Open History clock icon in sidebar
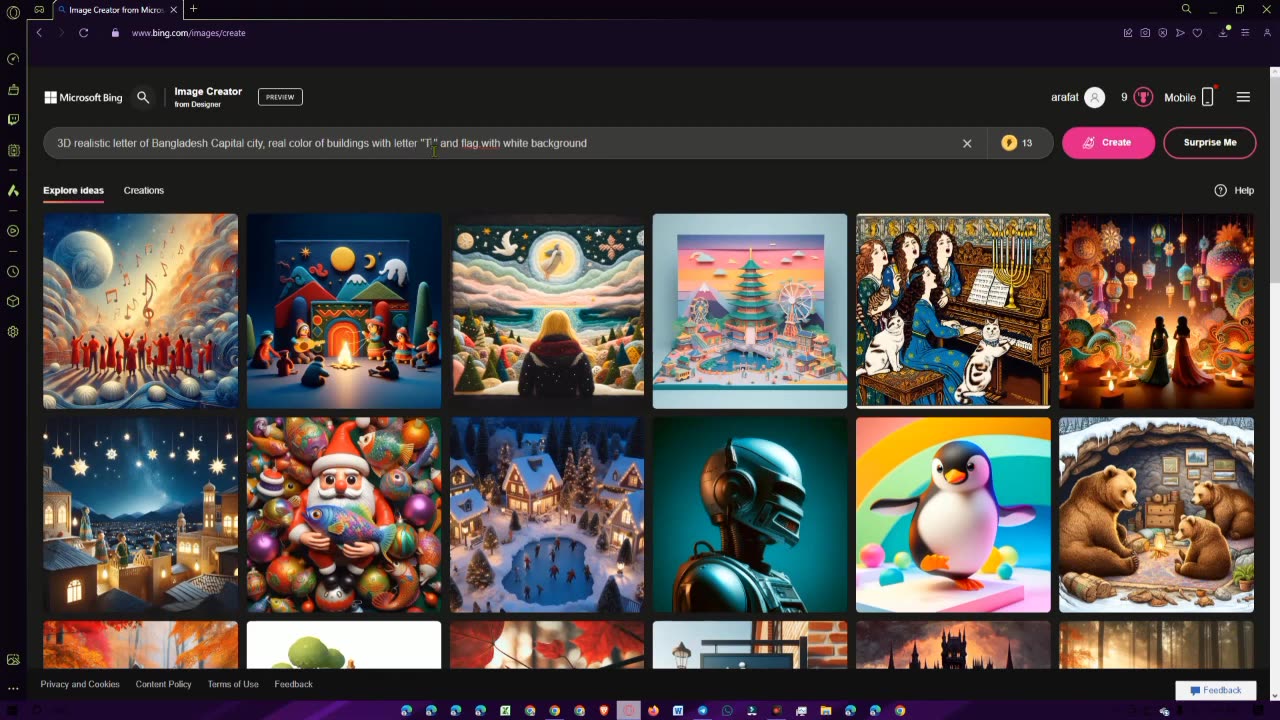 coord(13,271)
